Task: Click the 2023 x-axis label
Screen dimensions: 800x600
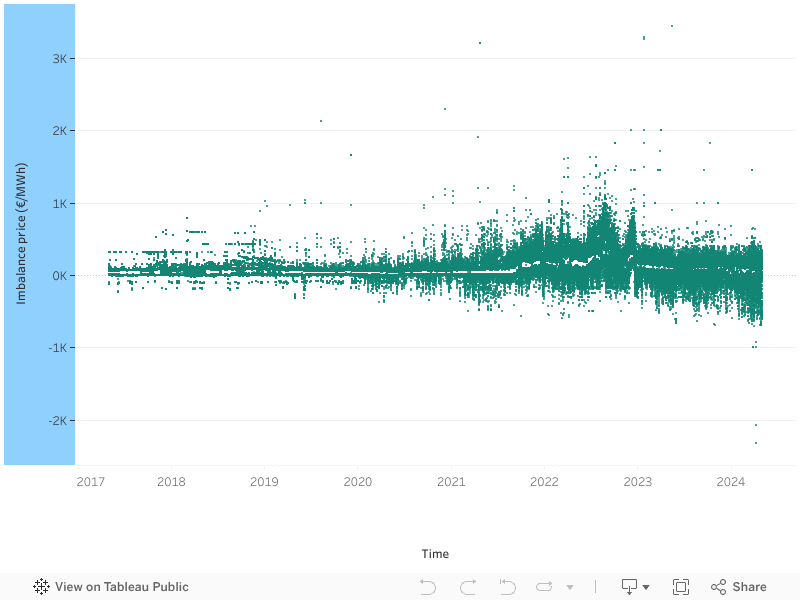Action: (x=638, y=482)
